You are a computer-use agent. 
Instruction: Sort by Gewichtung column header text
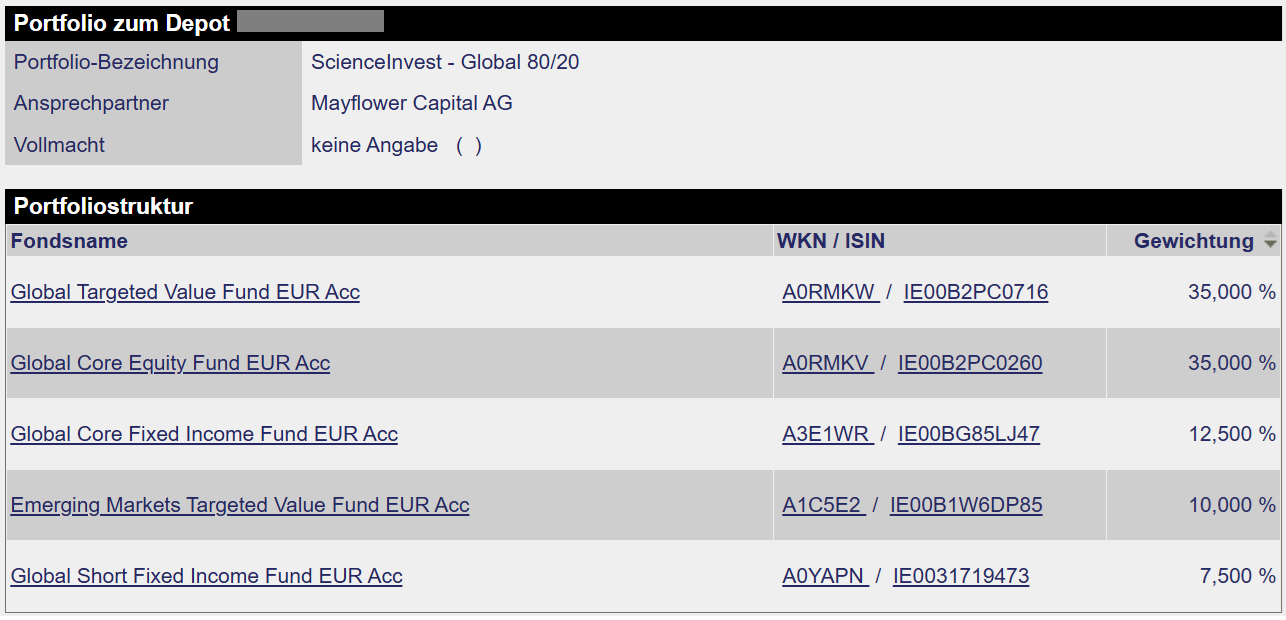coord(1193,241)
